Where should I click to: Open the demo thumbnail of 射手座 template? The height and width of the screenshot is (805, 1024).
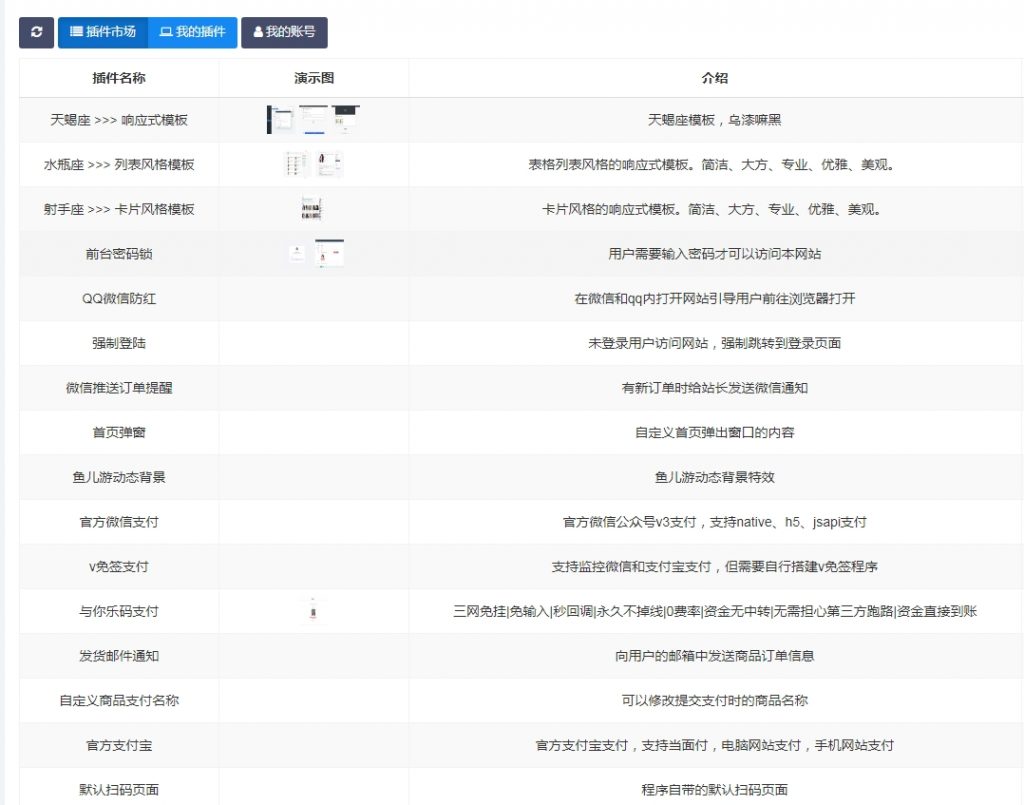pyautogui.click(x=312, y=209)
